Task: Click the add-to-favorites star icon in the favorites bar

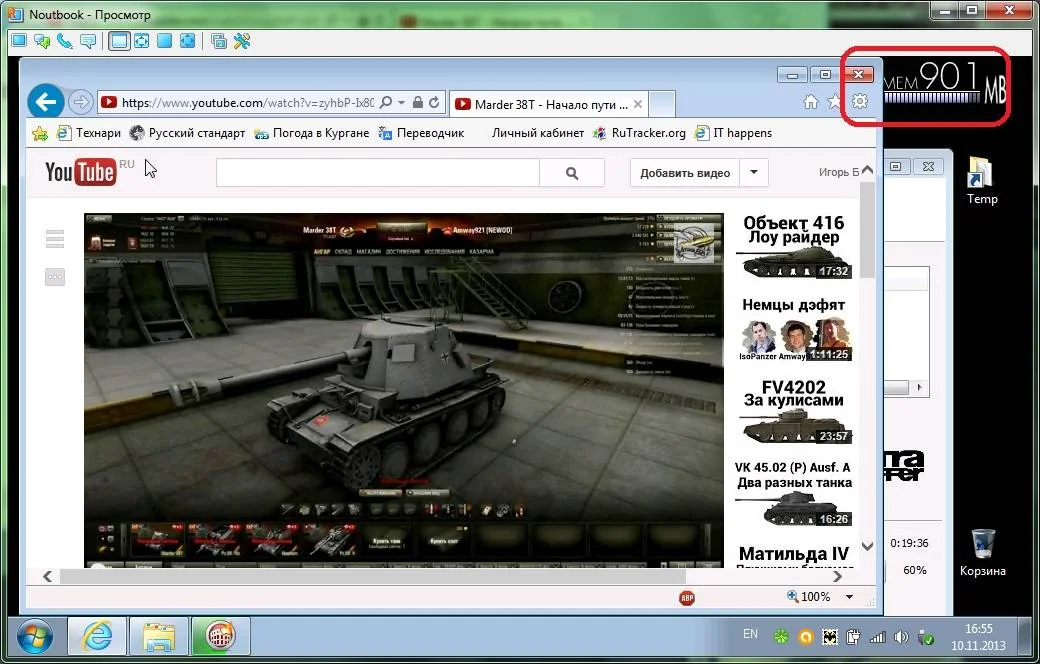Action: pos(40,133)
